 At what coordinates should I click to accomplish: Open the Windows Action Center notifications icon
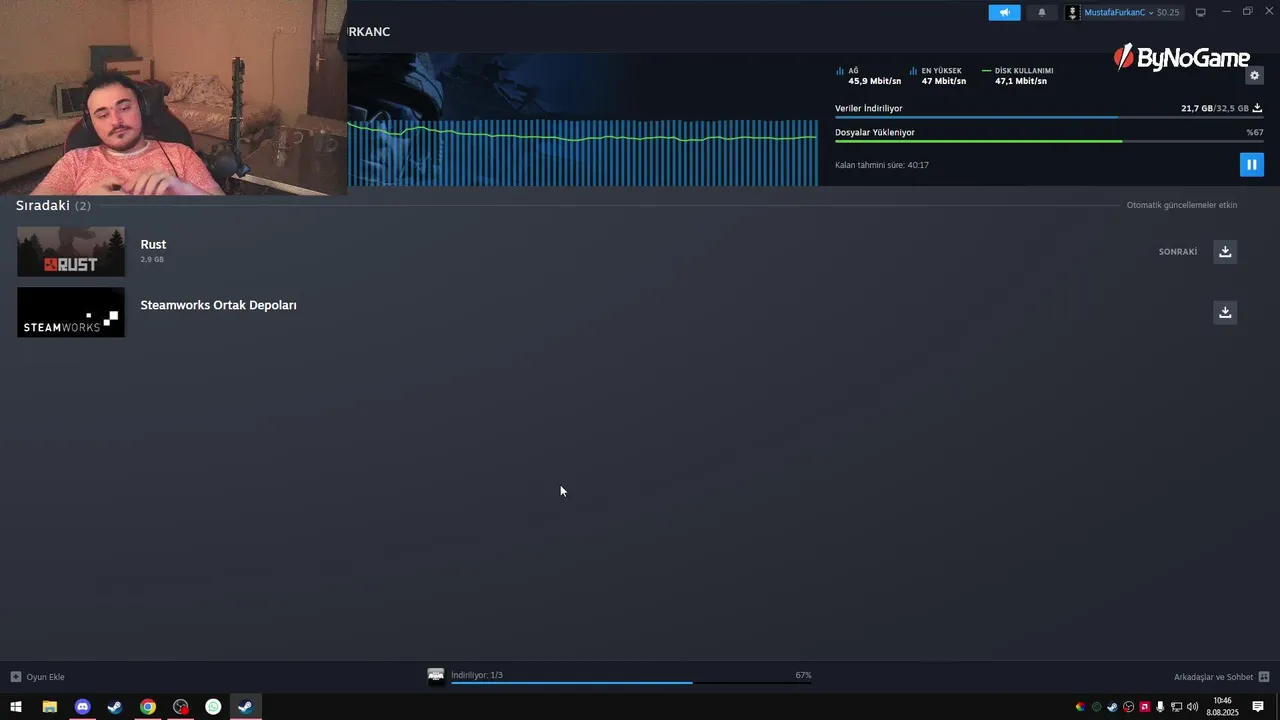1258,707
